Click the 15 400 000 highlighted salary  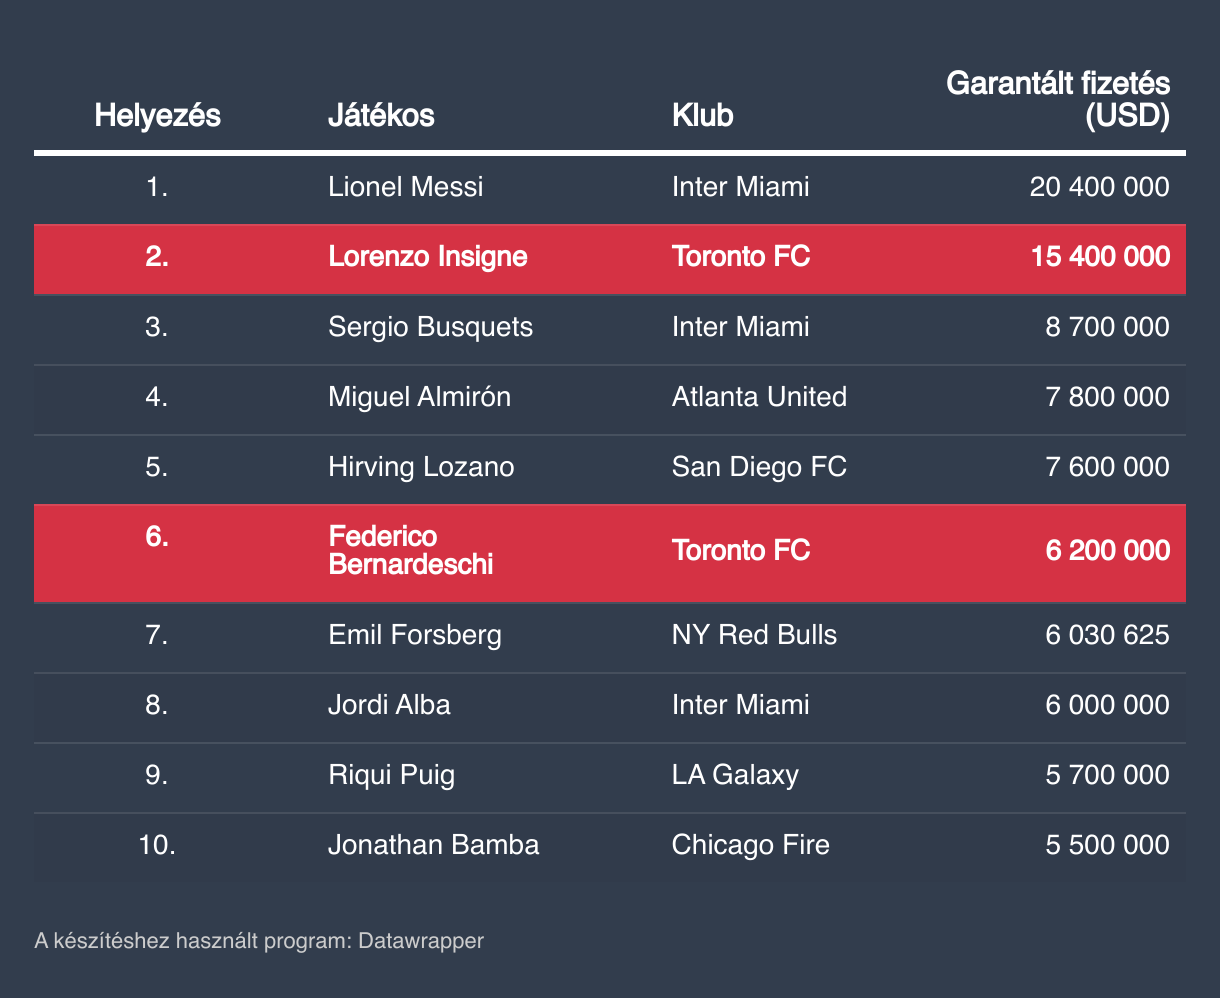(x=1099, y=257)
